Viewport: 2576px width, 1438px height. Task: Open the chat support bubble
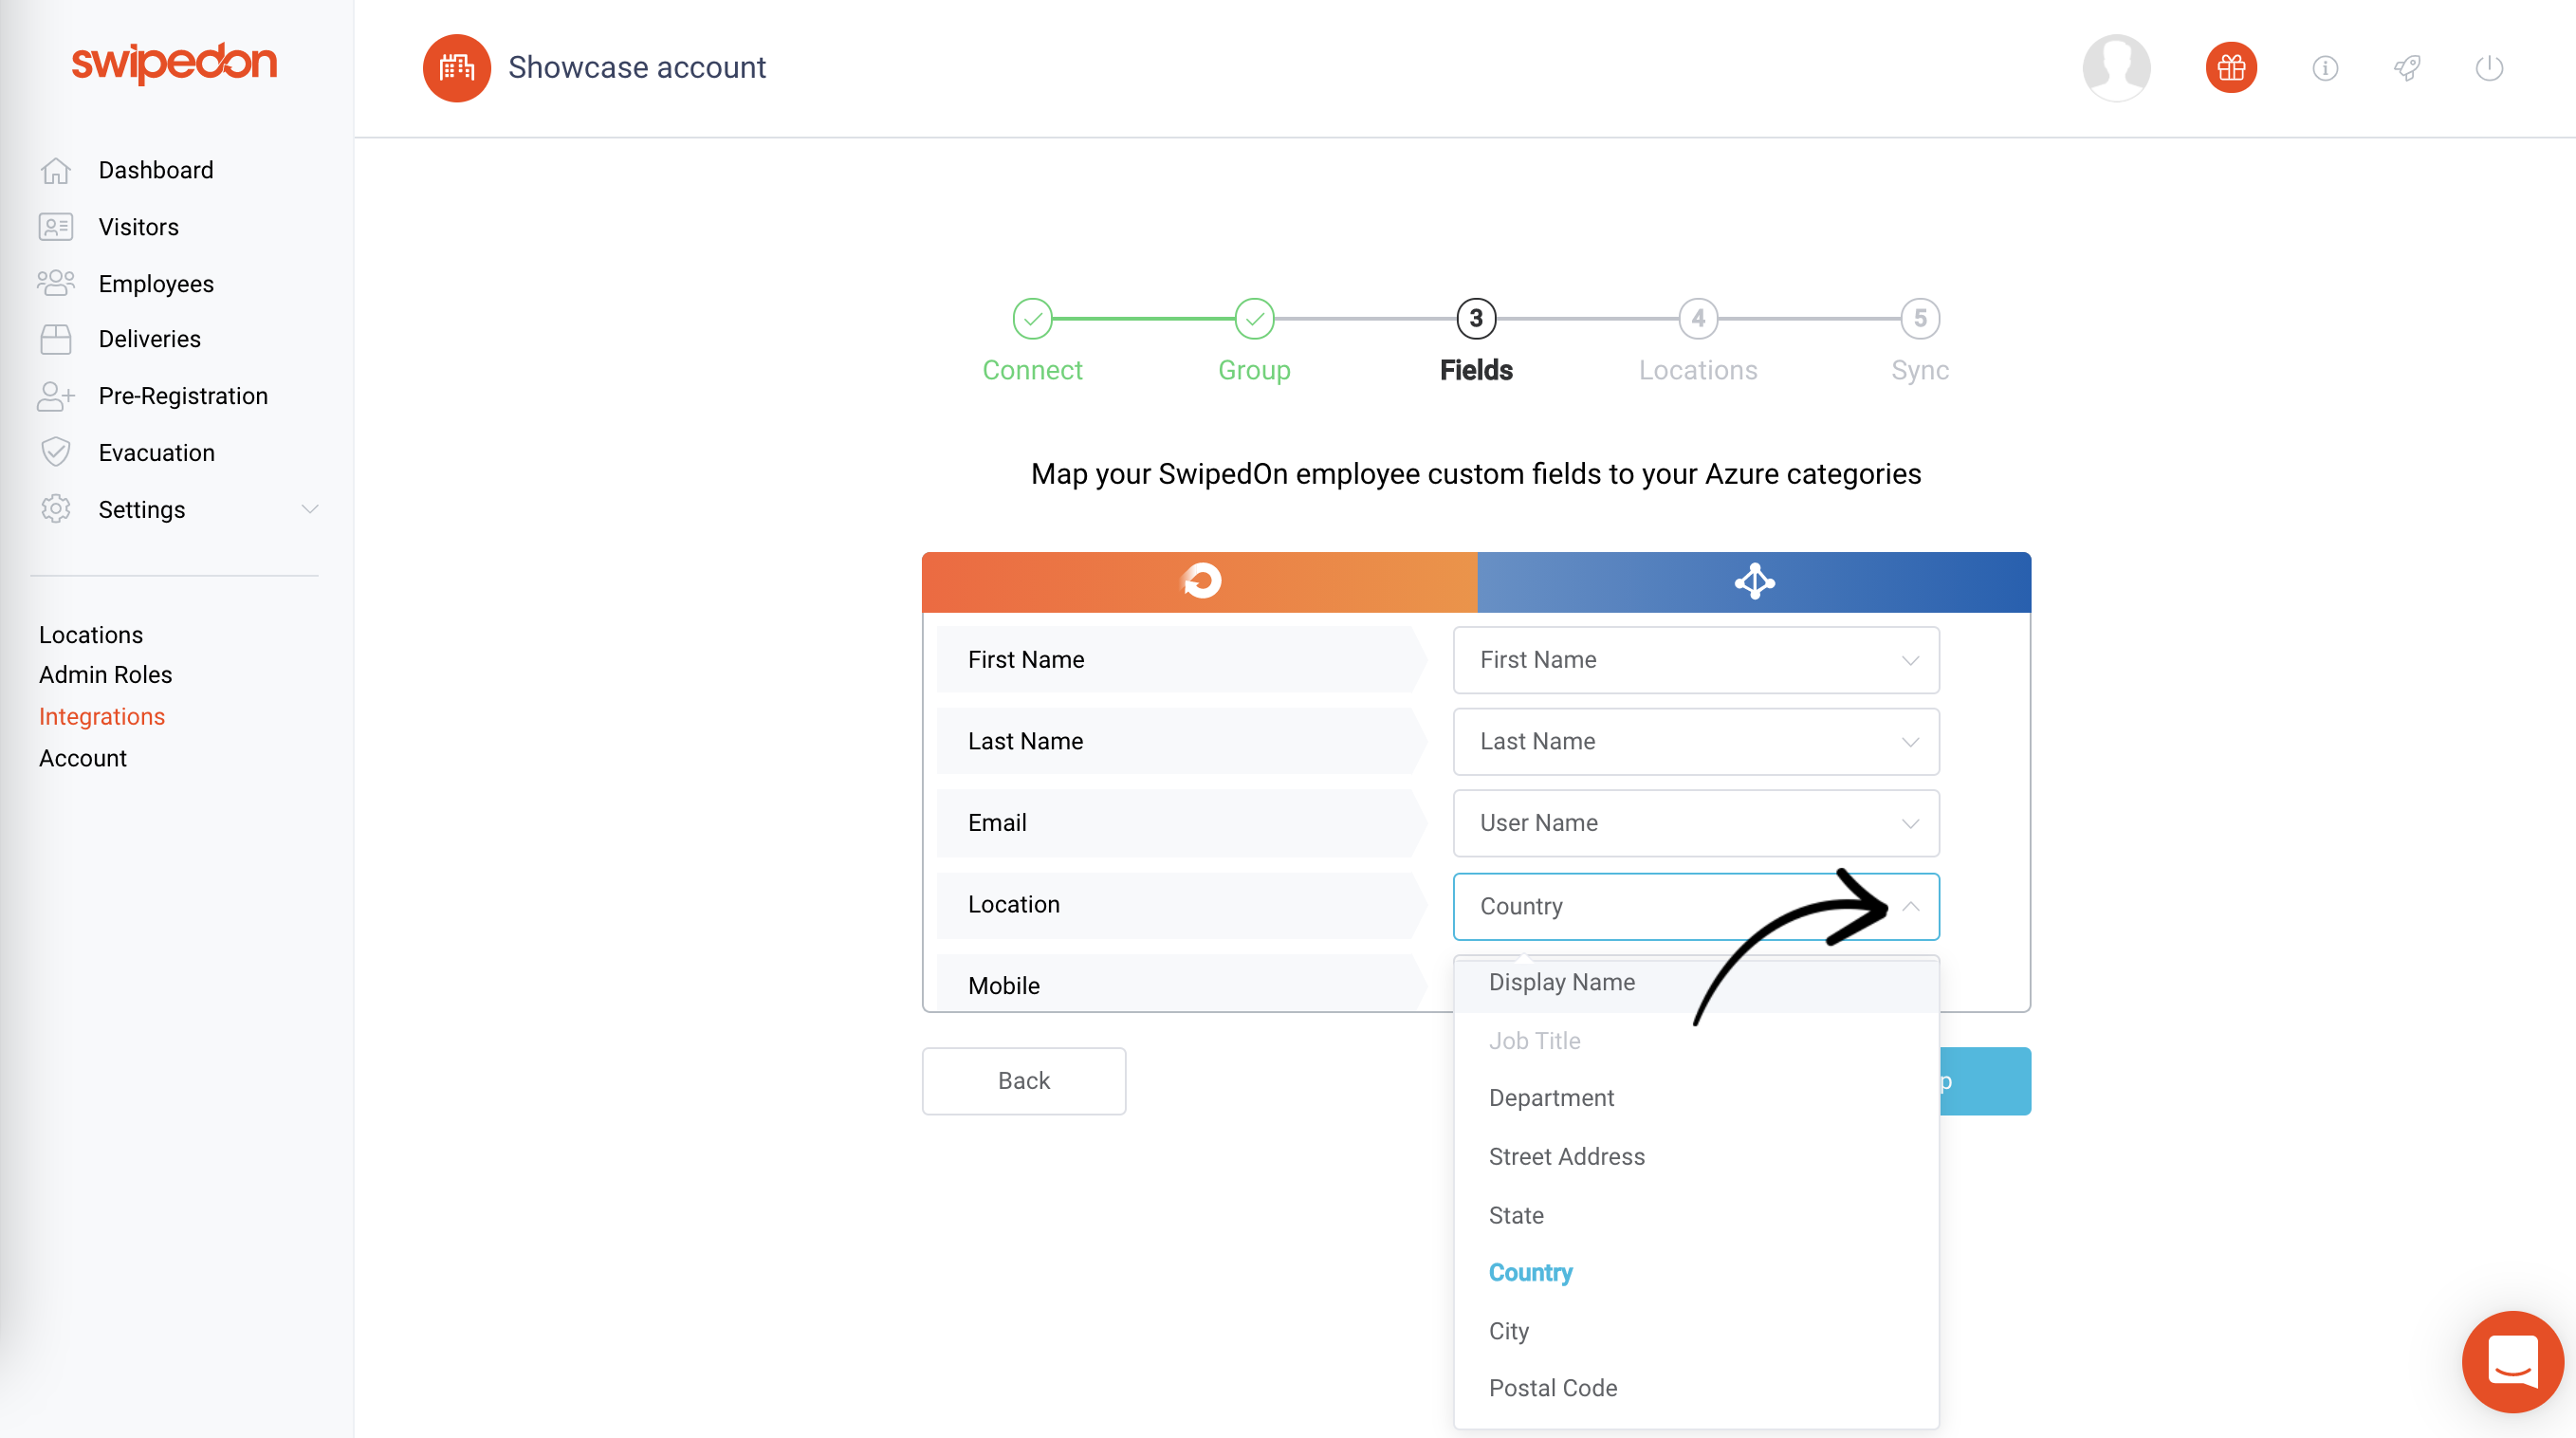(x=2512, y=1361)
